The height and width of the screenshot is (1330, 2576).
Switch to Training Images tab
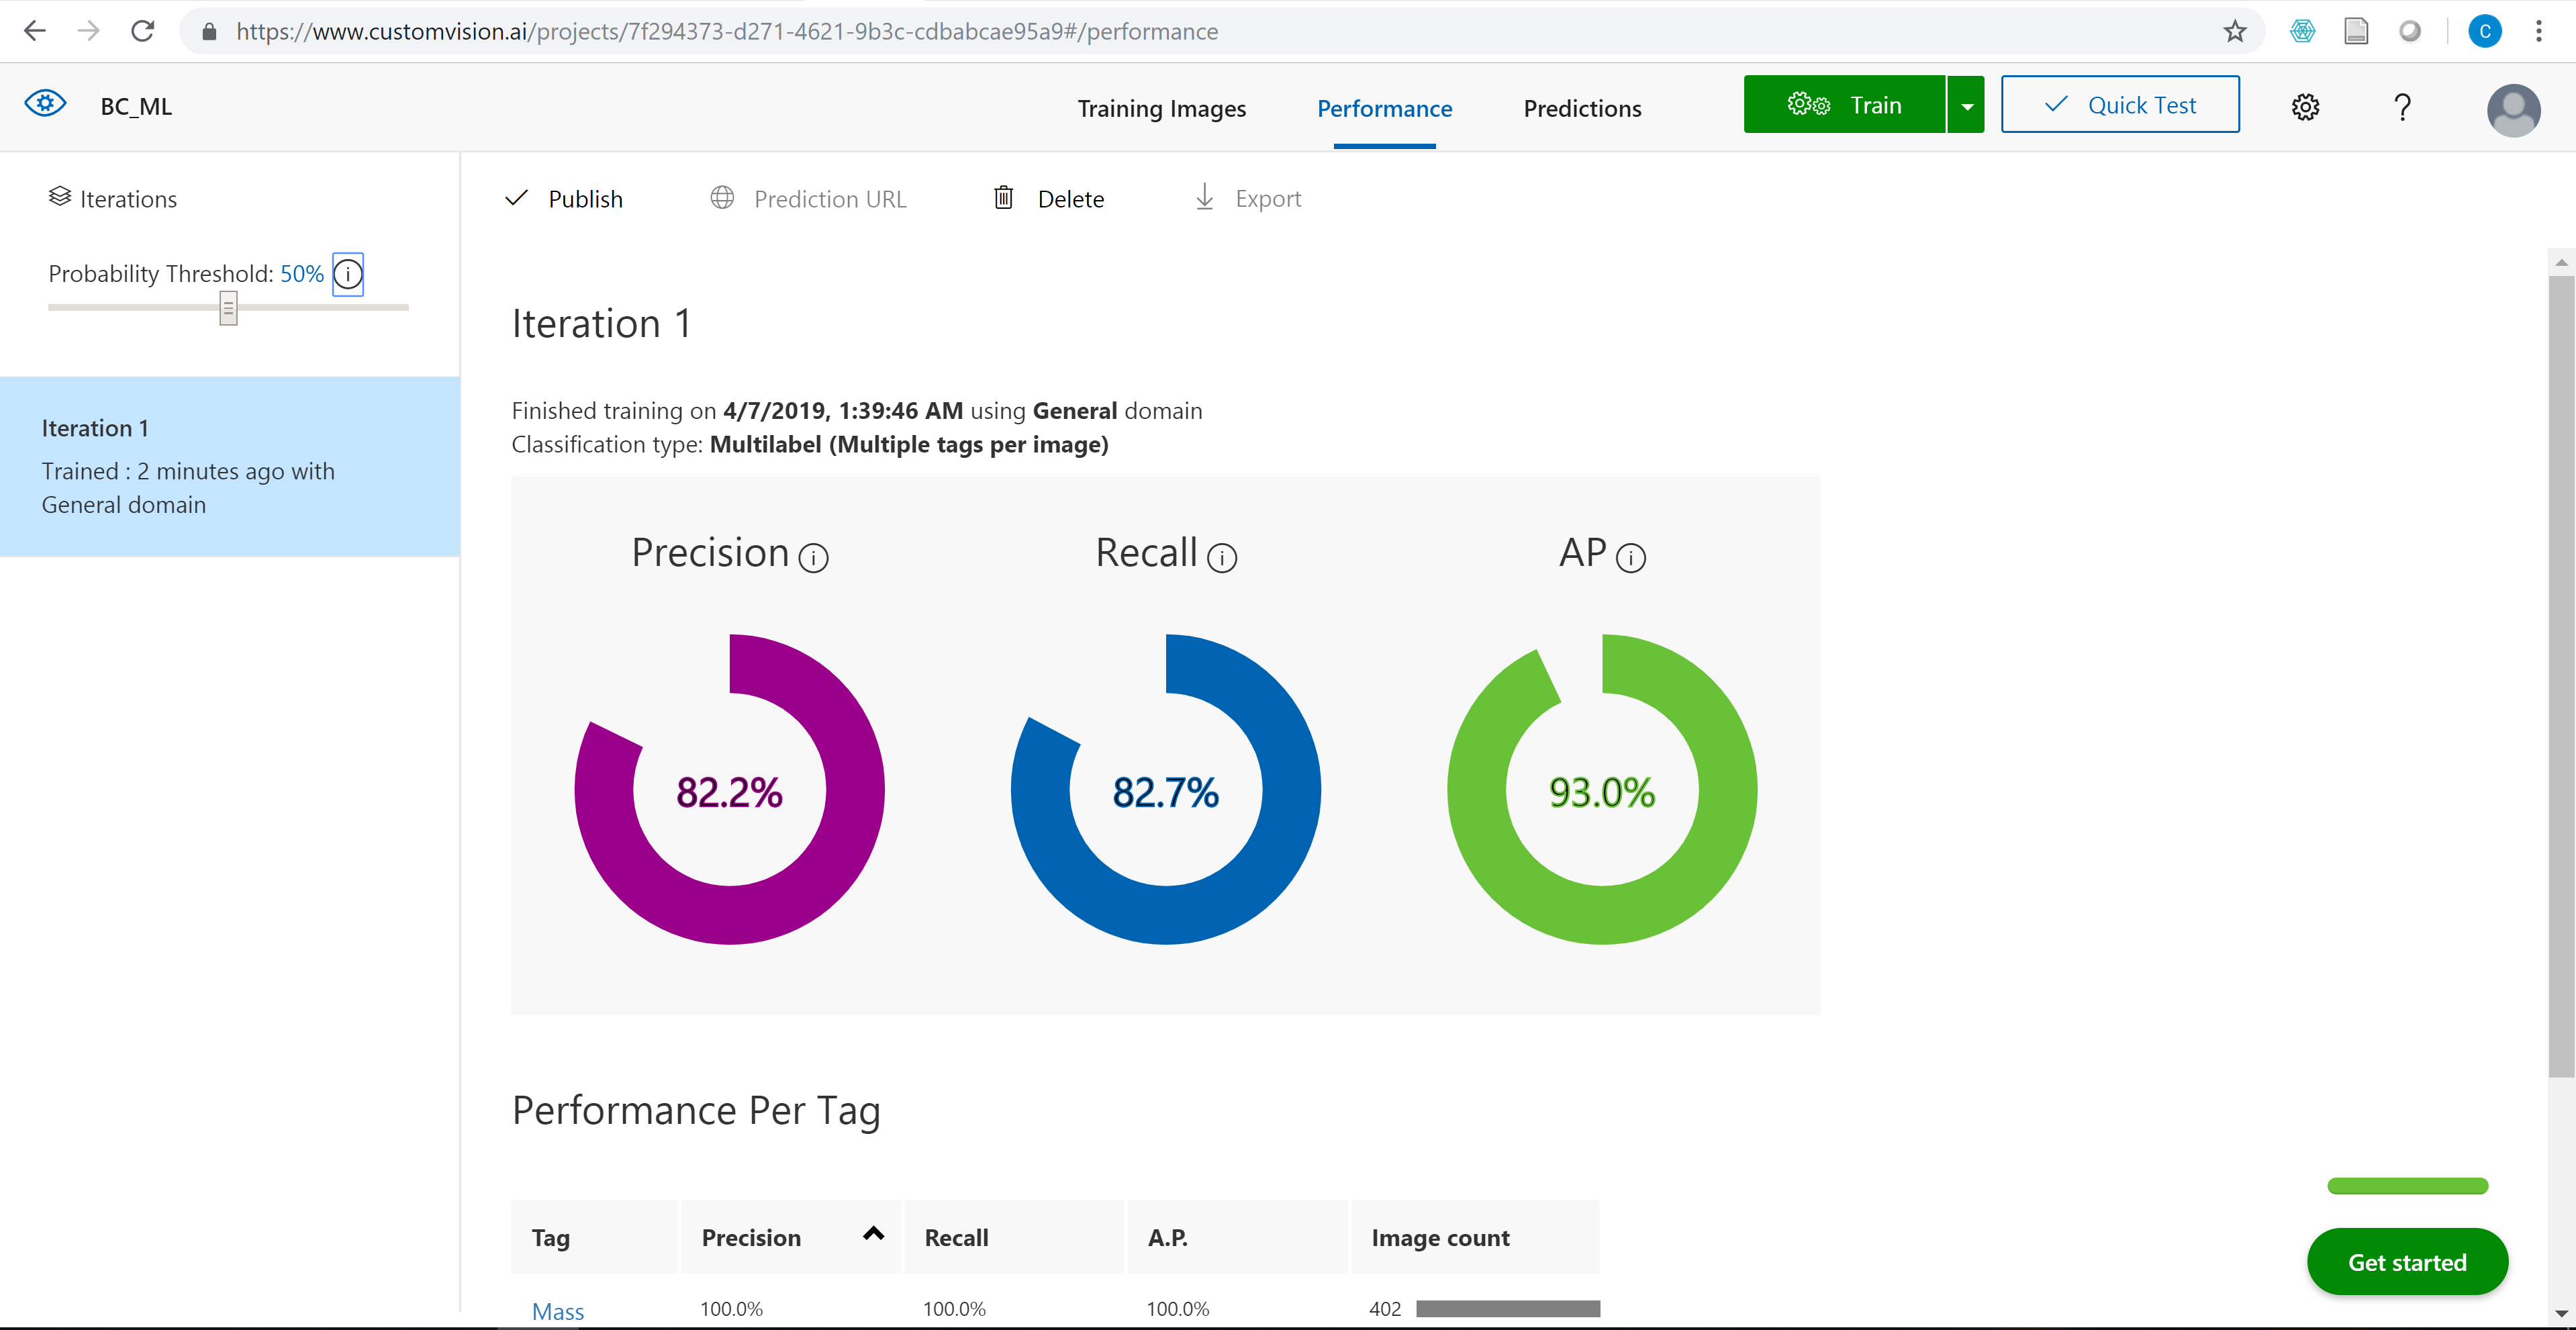coord(1161,108)
